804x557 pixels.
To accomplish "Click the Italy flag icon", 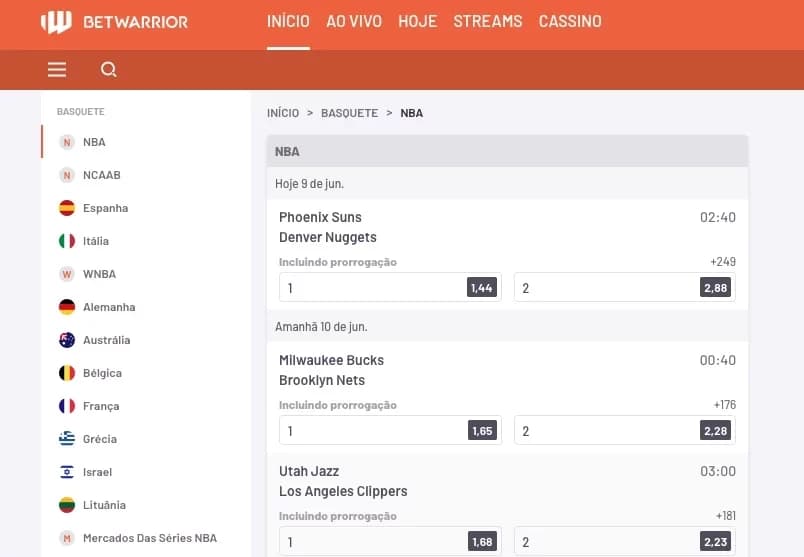I will (x=67, y=241).
